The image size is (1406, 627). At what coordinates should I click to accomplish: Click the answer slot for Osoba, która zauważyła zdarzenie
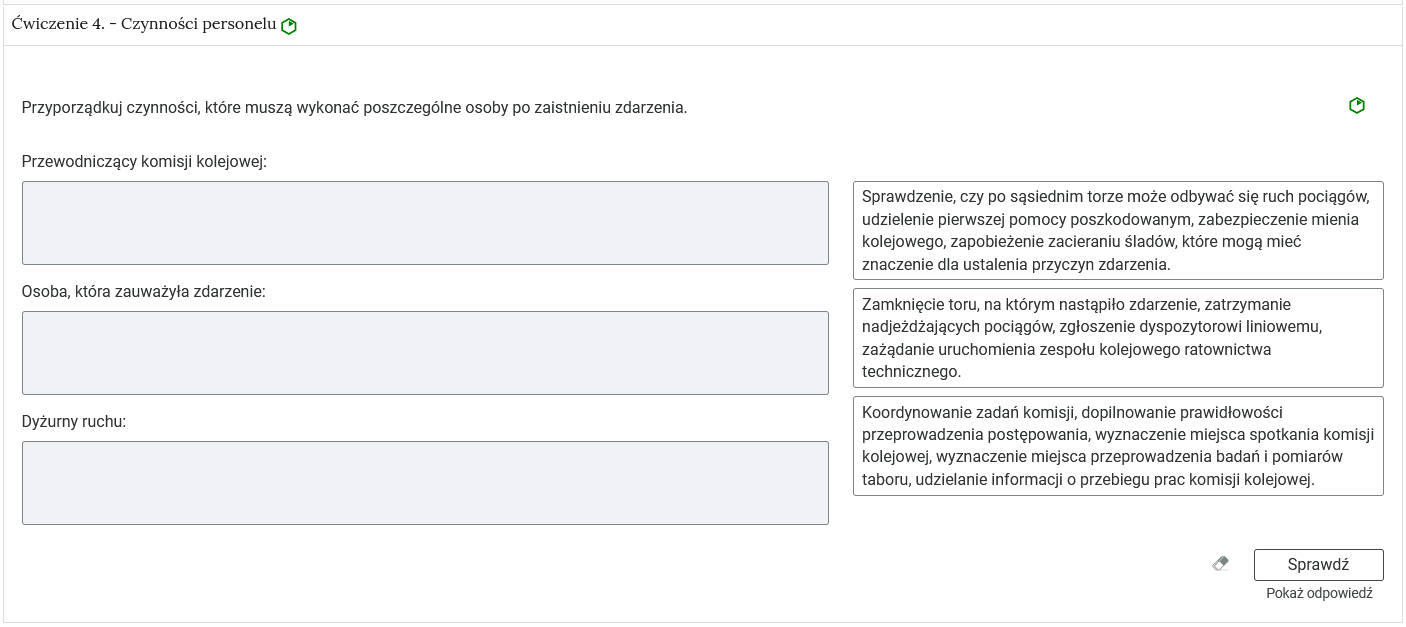coord(424,352)
